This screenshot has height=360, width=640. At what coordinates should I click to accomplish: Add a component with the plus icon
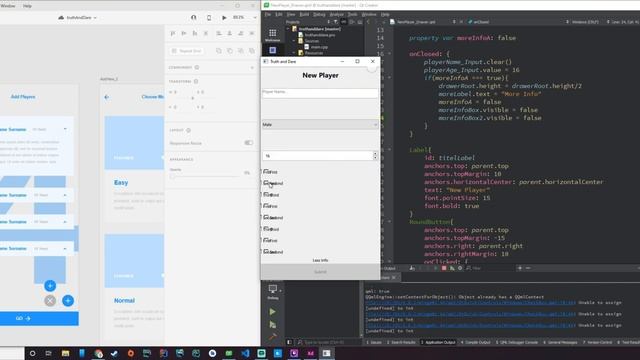click(252, 67)
